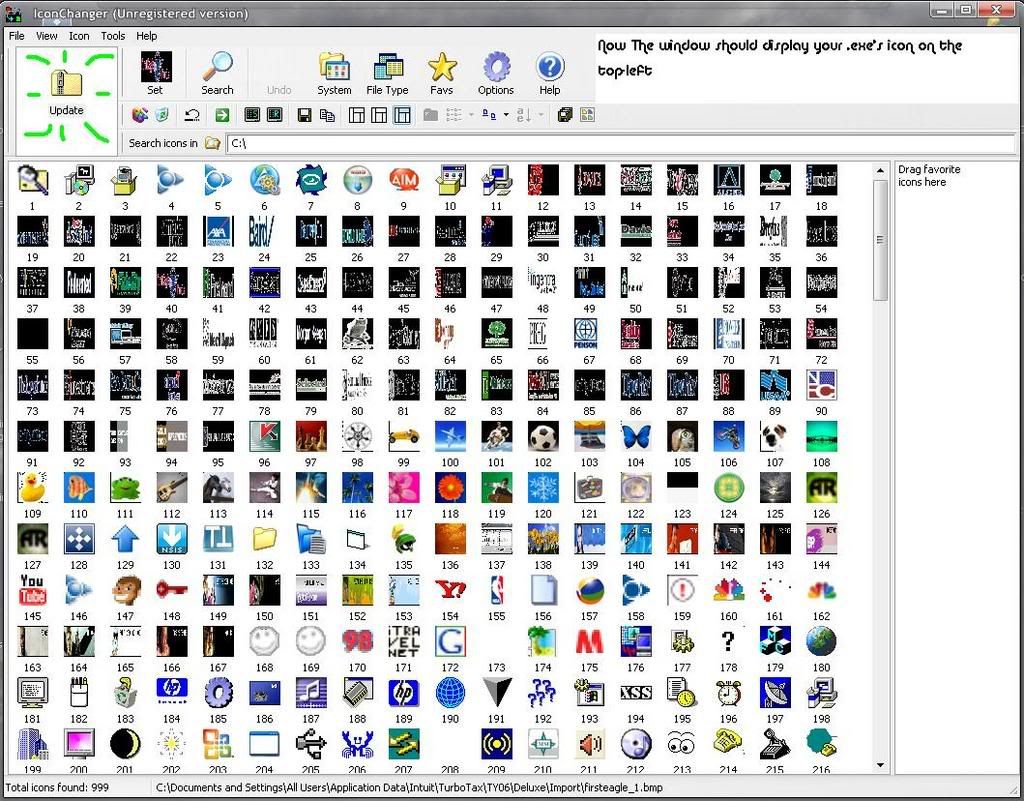The width and height of the screenshot is (1024, 801).
Task: Expand the icon-size view dropdown arrow
Action: click(506, 116)
